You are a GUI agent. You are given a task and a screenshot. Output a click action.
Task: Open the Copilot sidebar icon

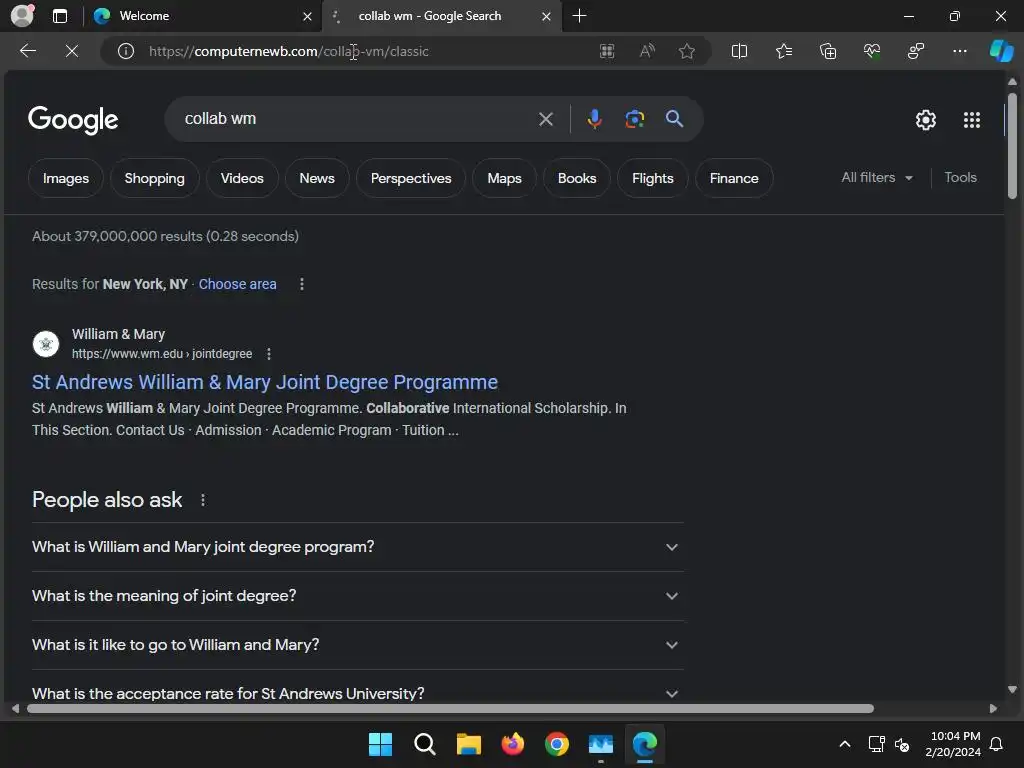(1001, 51)
